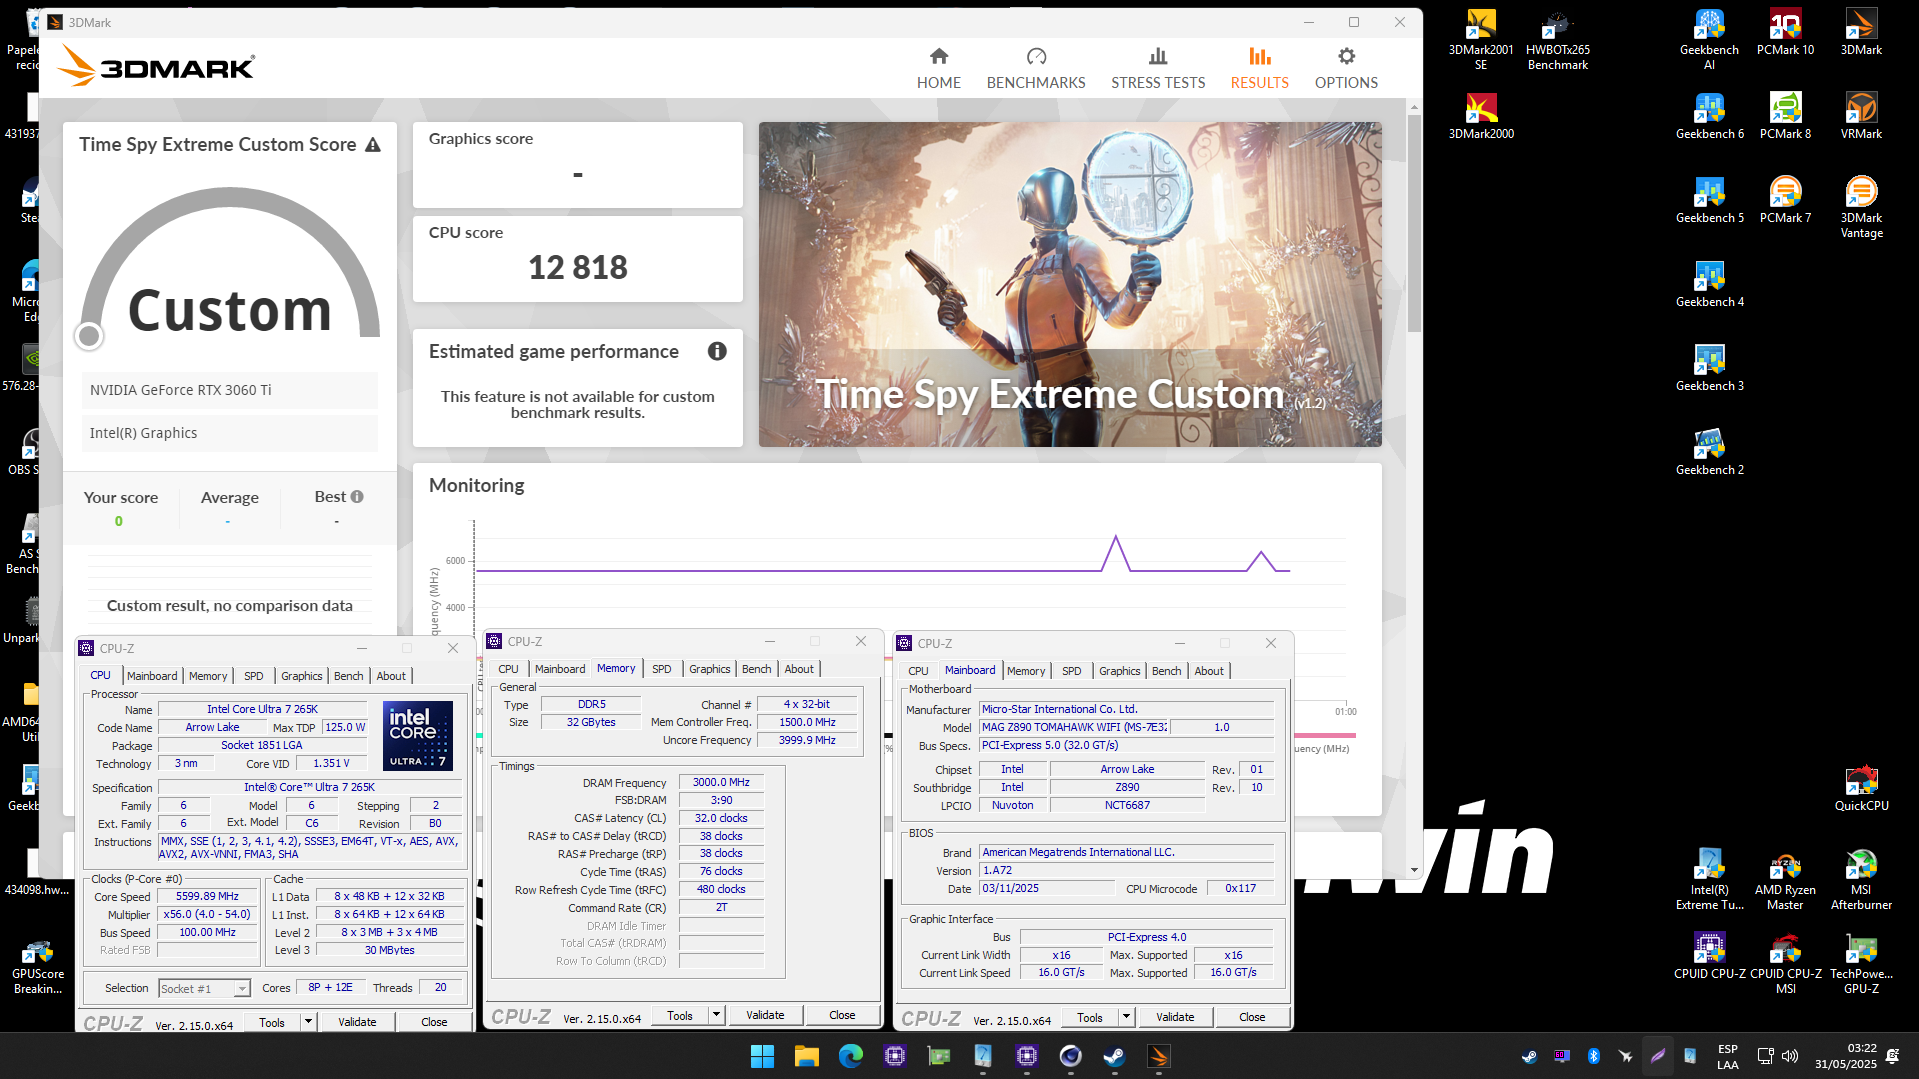This screenshot has width=1919, height=1079.
Task: Expand Tools dropdown arrow in right CPU-Z
Action: click(1126, 1017)
